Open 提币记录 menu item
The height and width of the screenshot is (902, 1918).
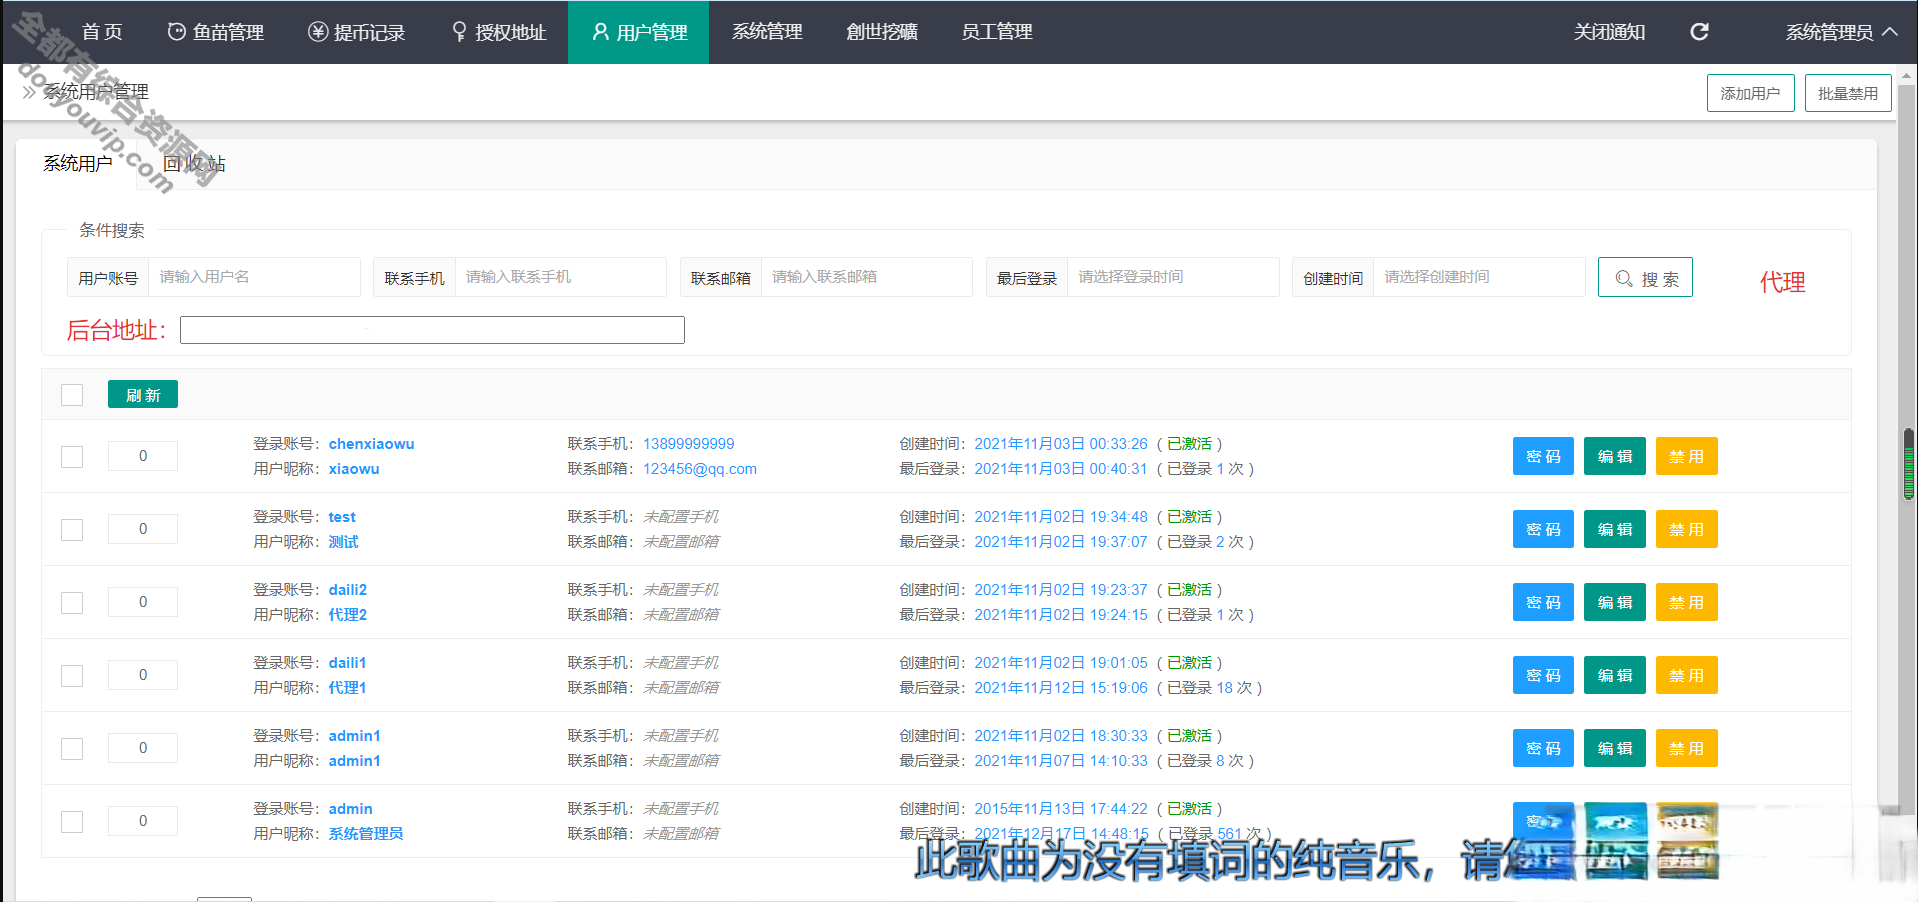pyautogui.click(x=356, y=32)
